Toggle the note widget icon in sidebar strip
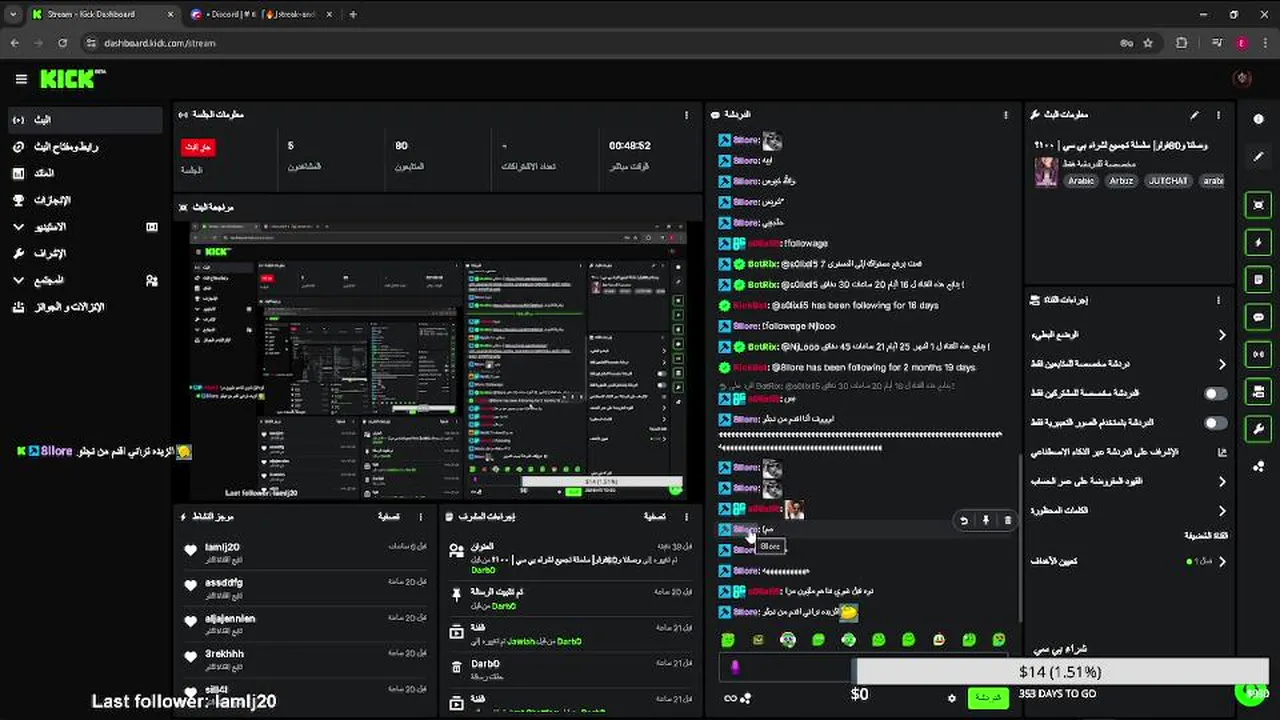This screenshot has height=720, width=1280. tap(1258, 280)
